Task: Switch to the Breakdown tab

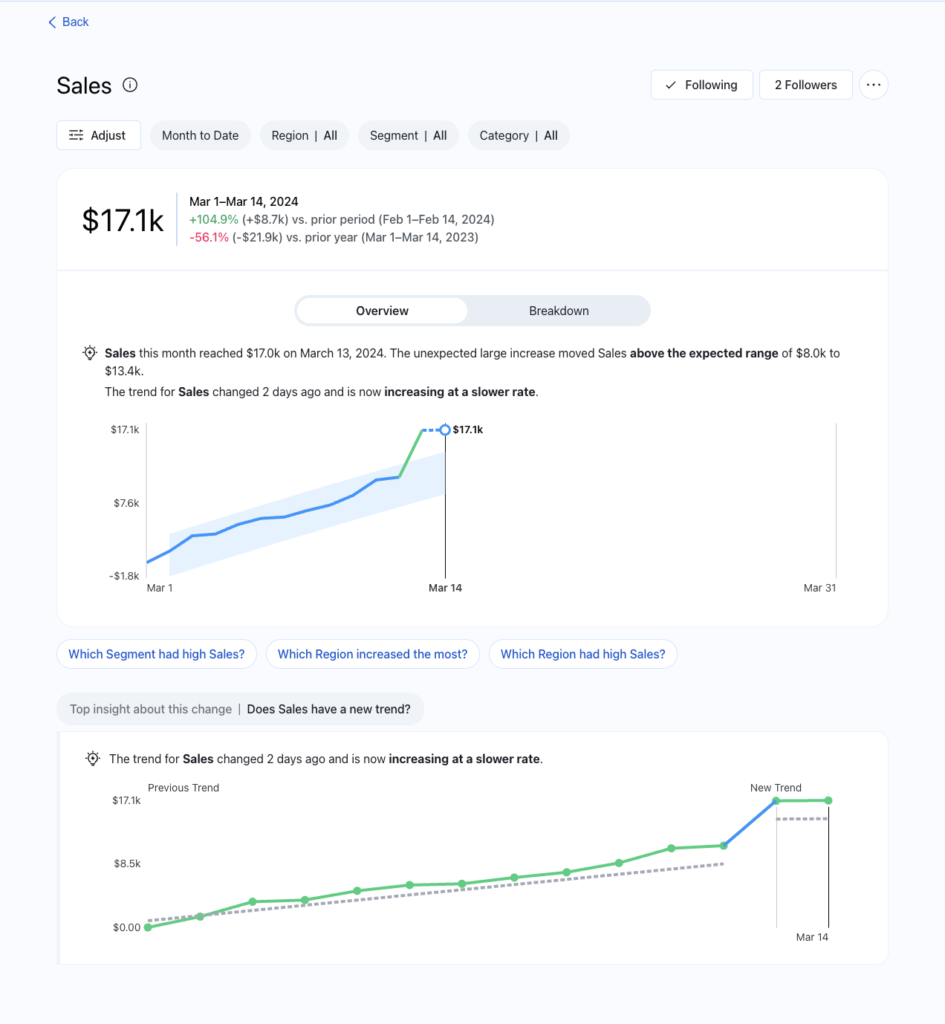Action: coord(558,311)
